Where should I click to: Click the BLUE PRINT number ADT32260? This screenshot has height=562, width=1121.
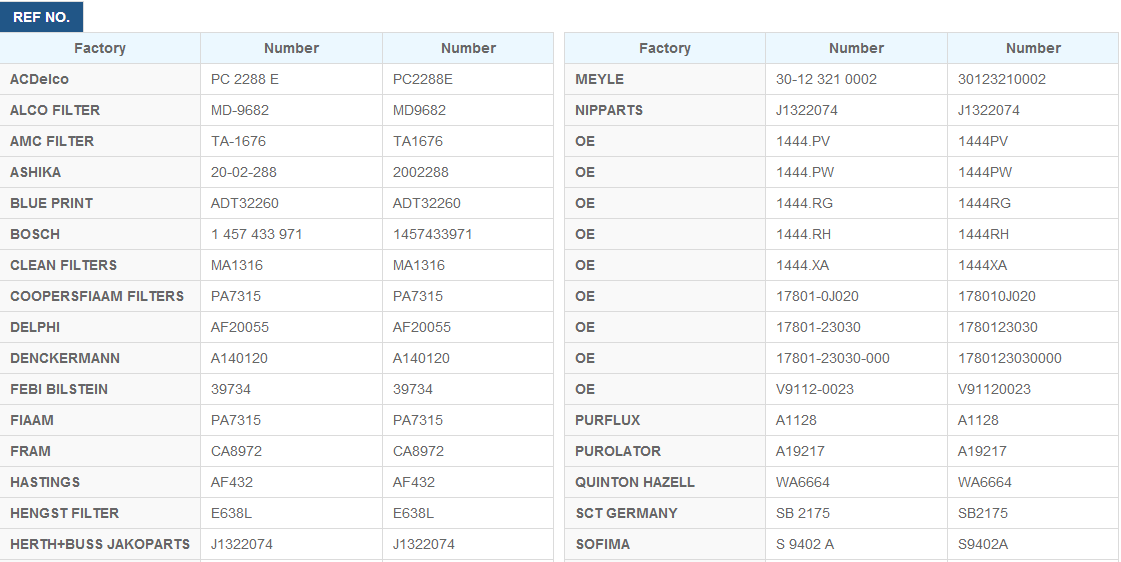point(245,203)
